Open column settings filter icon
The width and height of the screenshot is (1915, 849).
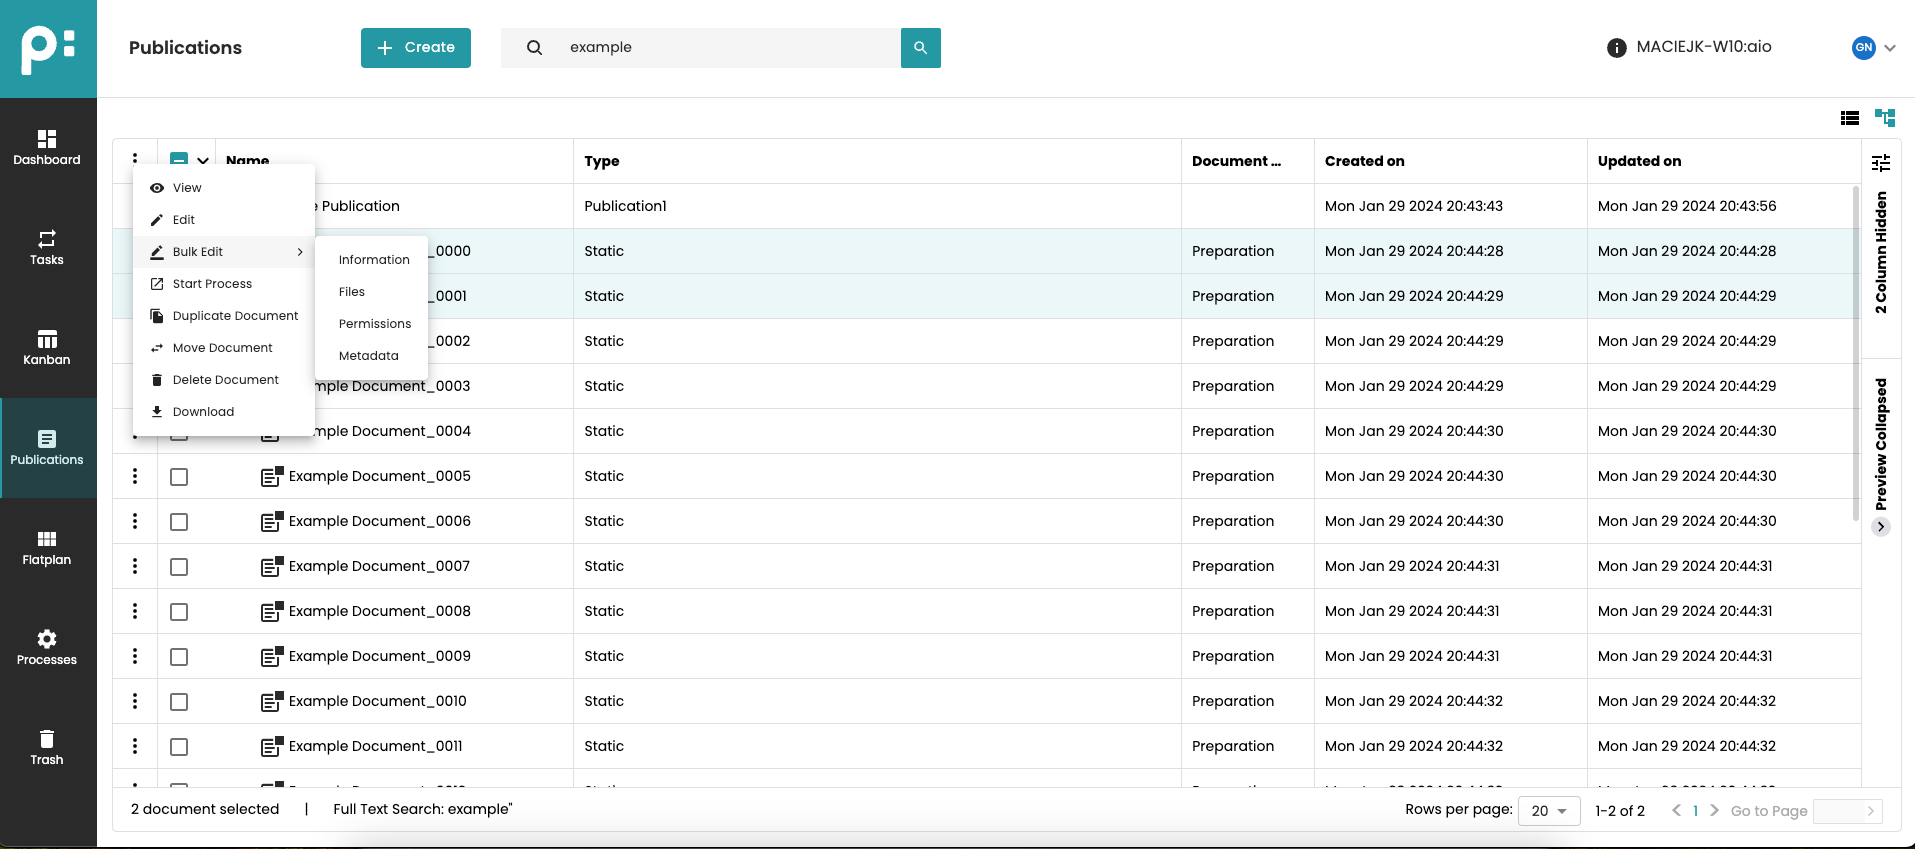coord(1881,162)
